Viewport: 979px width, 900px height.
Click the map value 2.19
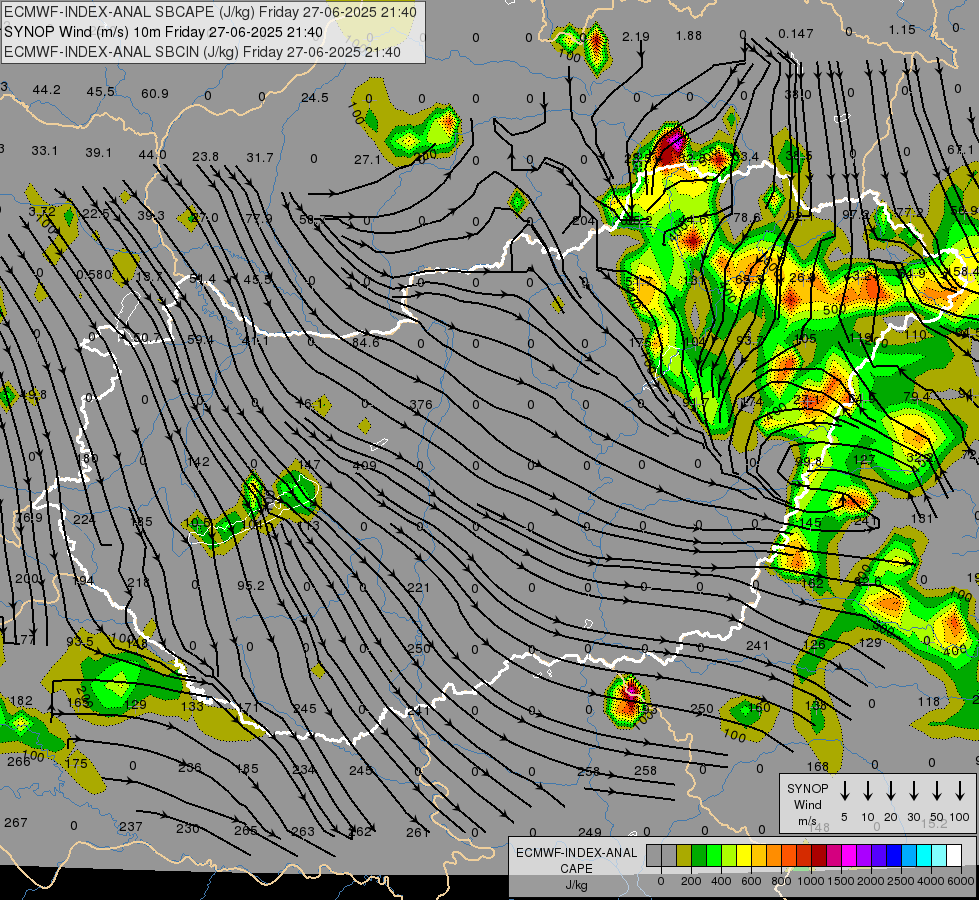636,37
